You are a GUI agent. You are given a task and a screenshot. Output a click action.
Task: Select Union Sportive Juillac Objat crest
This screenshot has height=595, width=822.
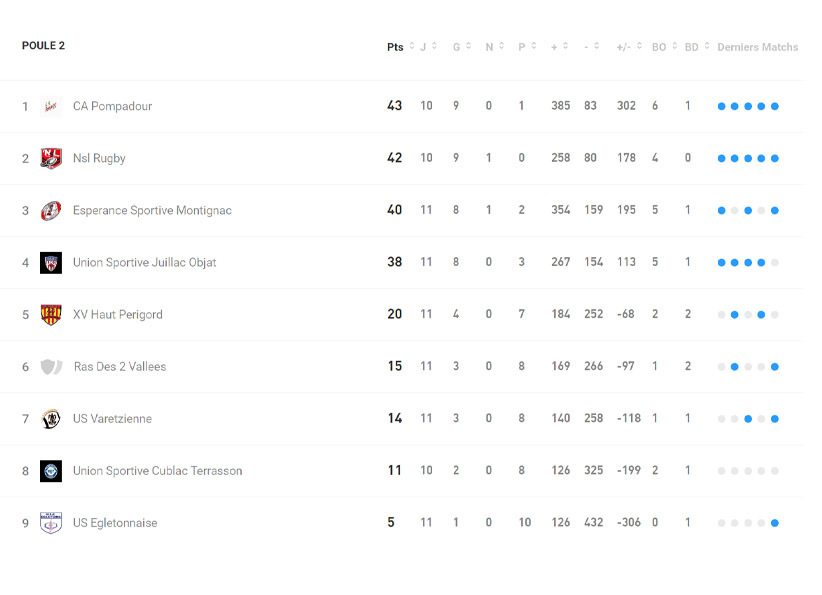tap(51, 262)
